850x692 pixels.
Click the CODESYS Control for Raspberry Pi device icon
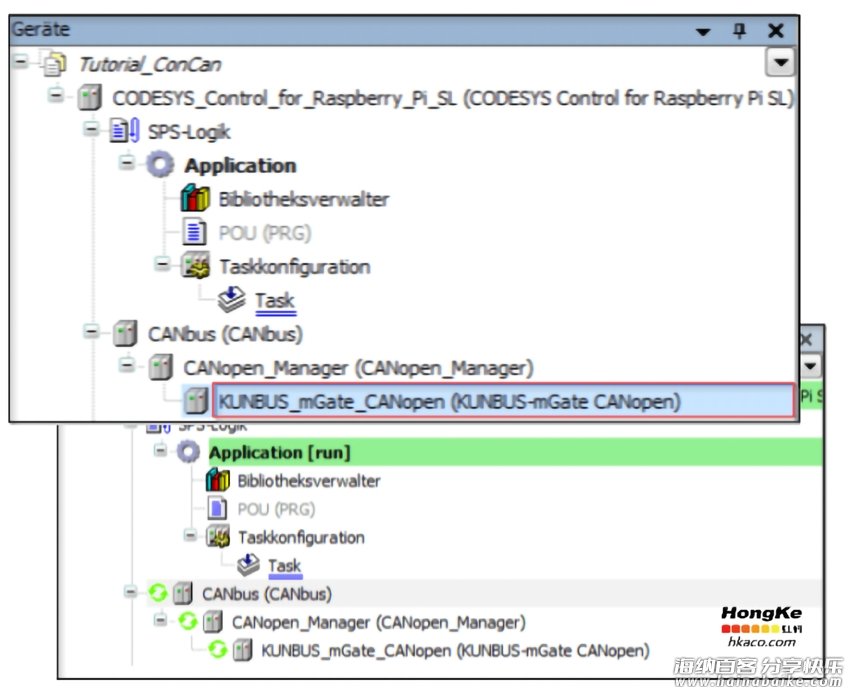tap(89, 98)
